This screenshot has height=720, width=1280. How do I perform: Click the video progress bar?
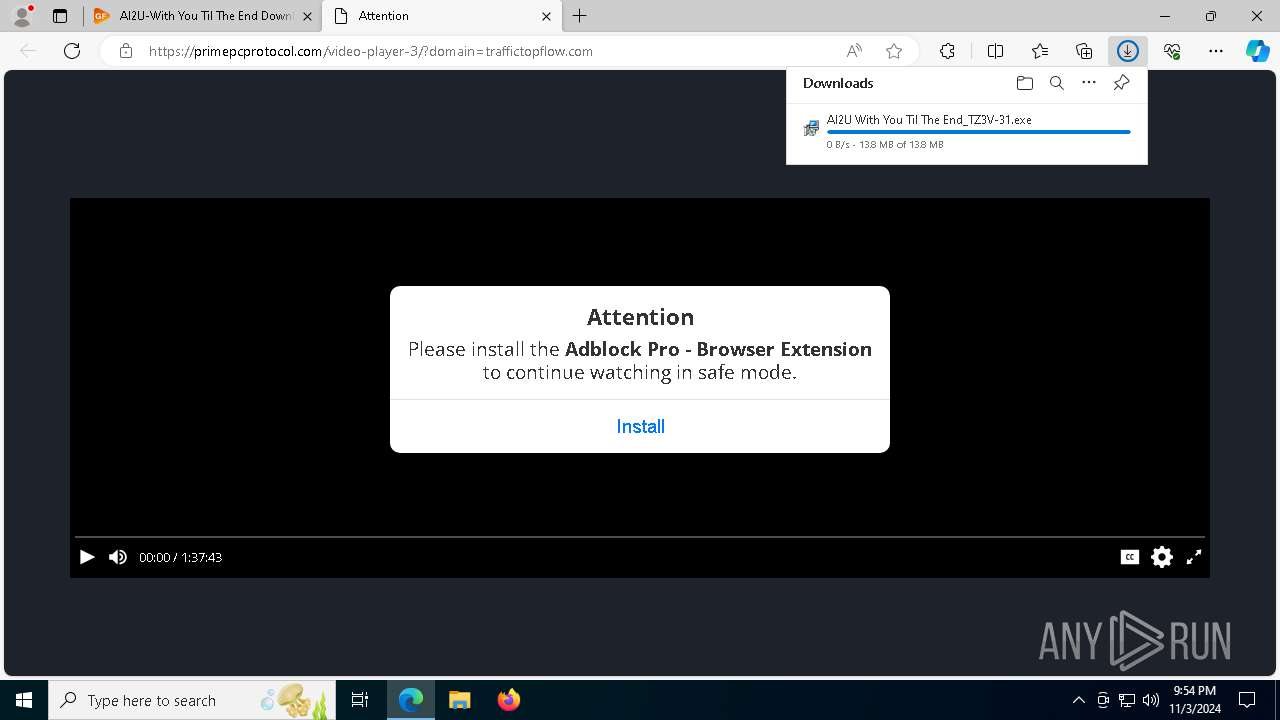coord(640,538)
